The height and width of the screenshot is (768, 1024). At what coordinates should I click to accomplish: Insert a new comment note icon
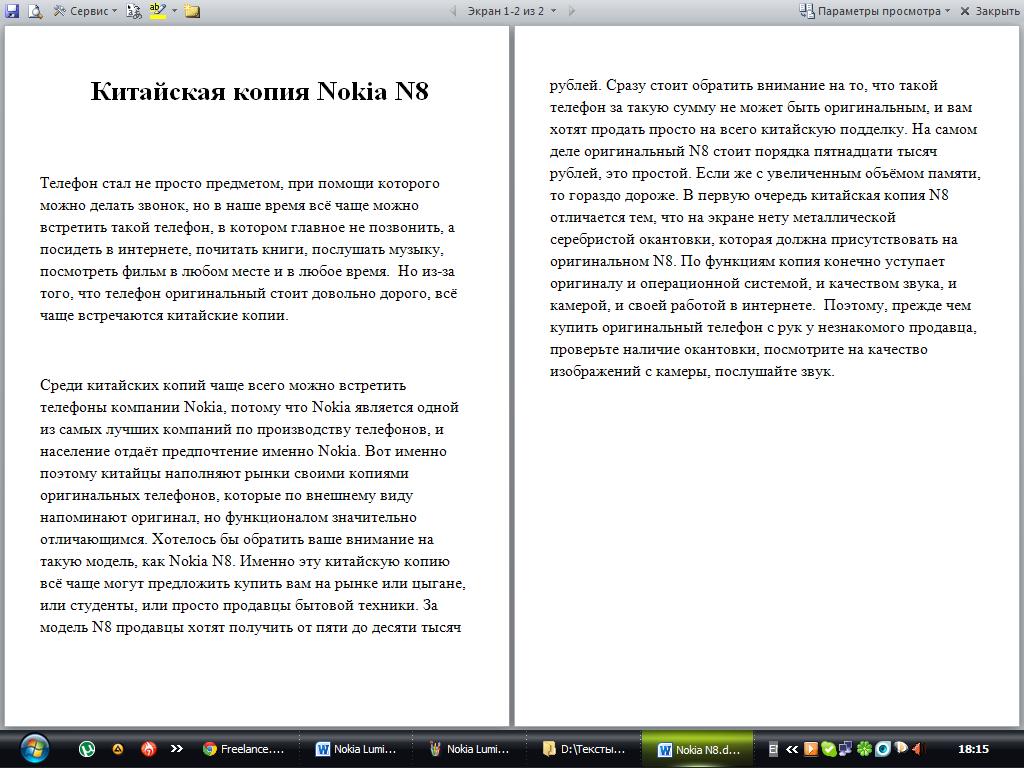192,10
